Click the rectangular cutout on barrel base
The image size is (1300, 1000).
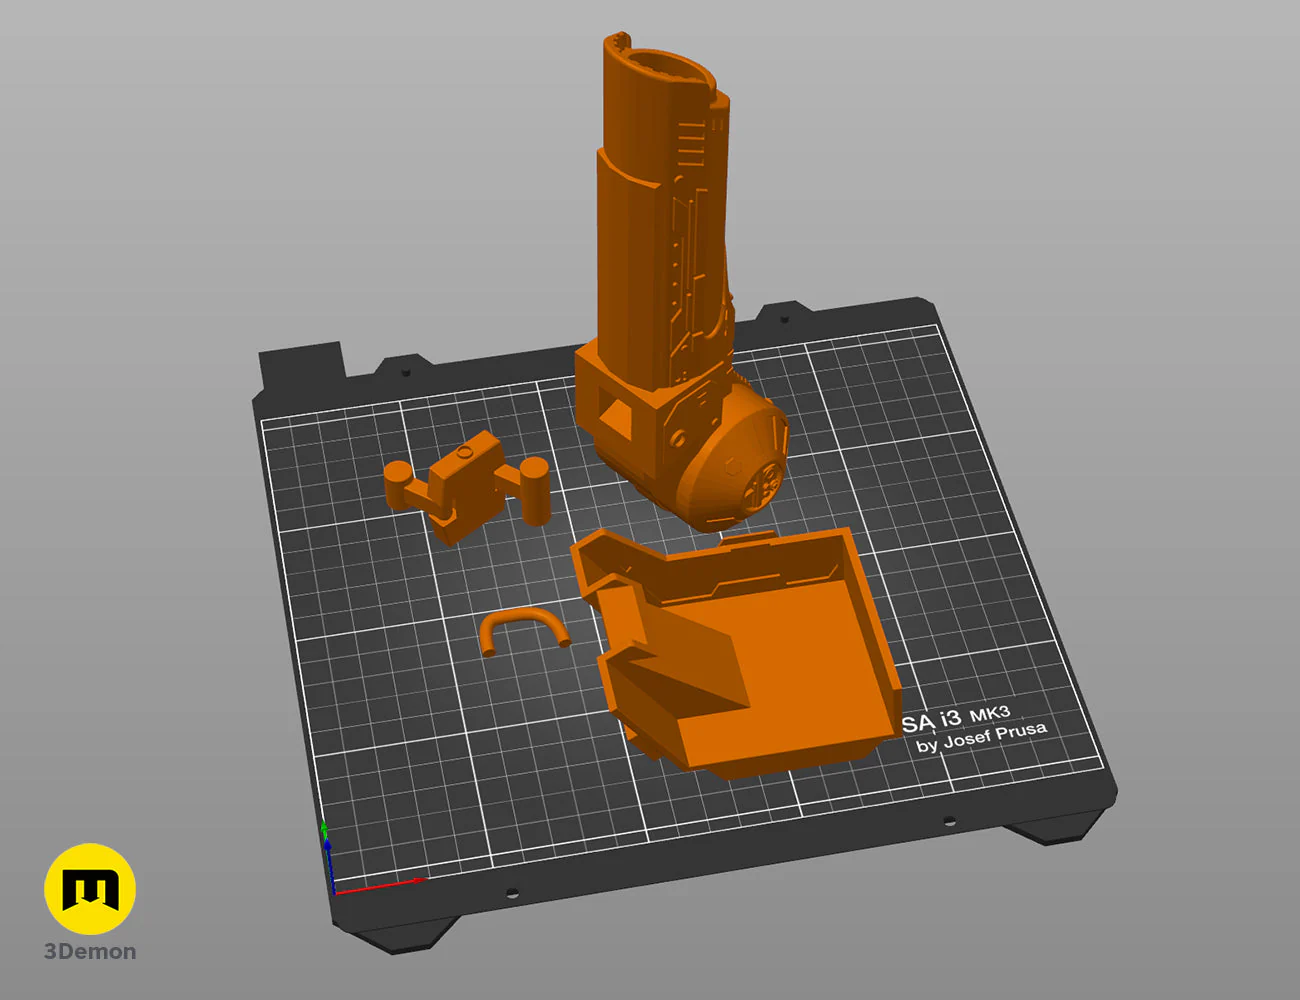pos(618,413)
